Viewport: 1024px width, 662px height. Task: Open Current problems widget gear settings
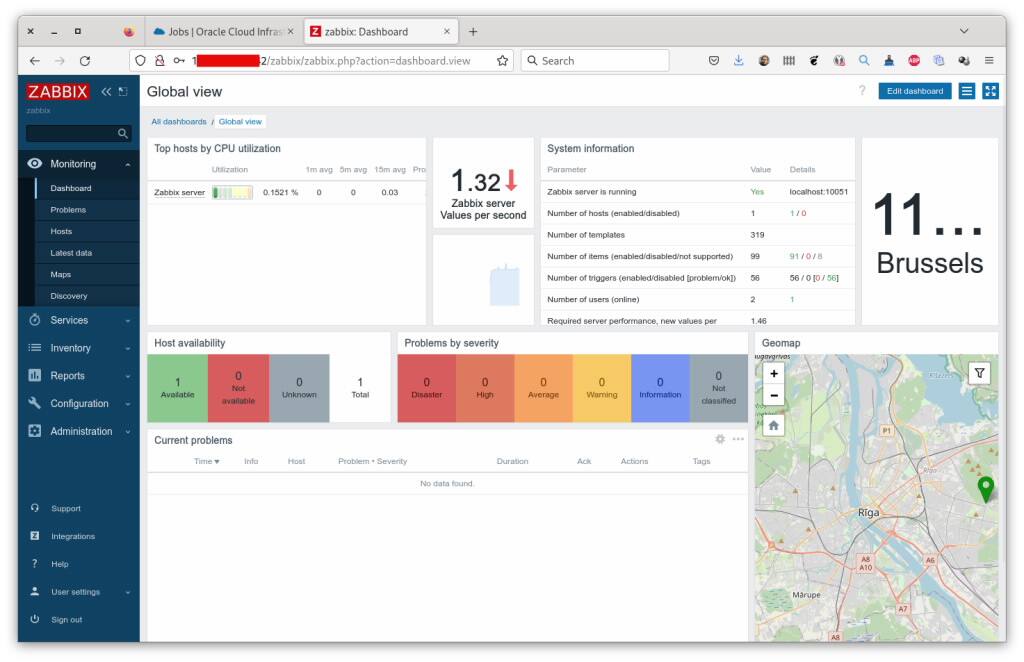pos(720,439)
